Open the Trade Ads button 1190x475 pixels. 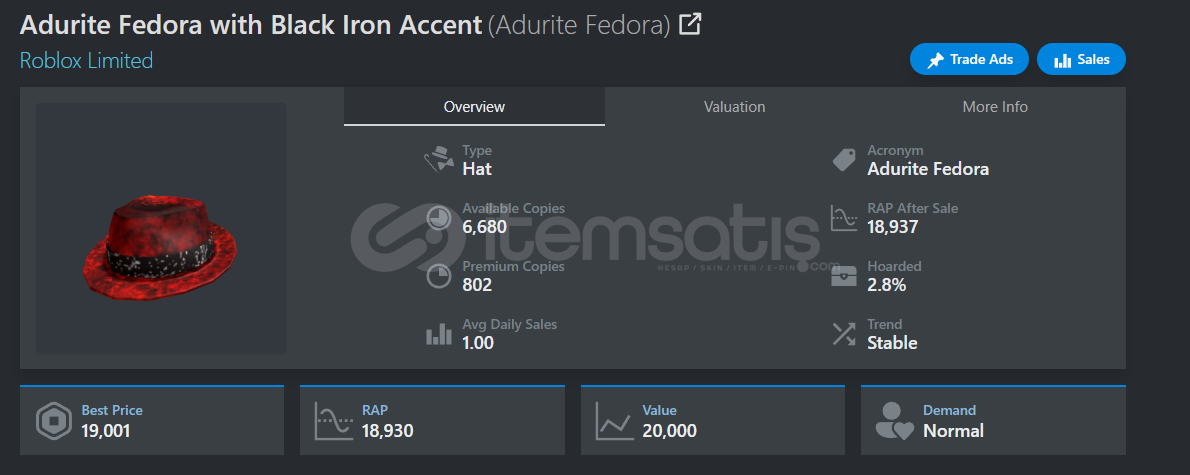[x=969, y=60]
